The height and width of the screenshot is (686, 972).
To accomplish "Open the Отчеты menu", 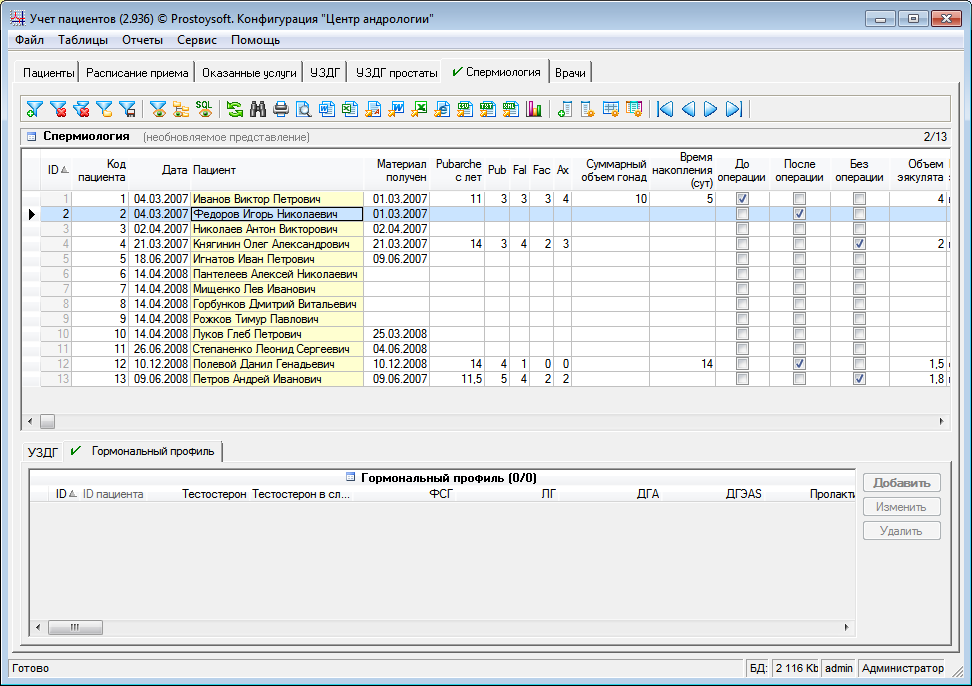I will point(142,40).
